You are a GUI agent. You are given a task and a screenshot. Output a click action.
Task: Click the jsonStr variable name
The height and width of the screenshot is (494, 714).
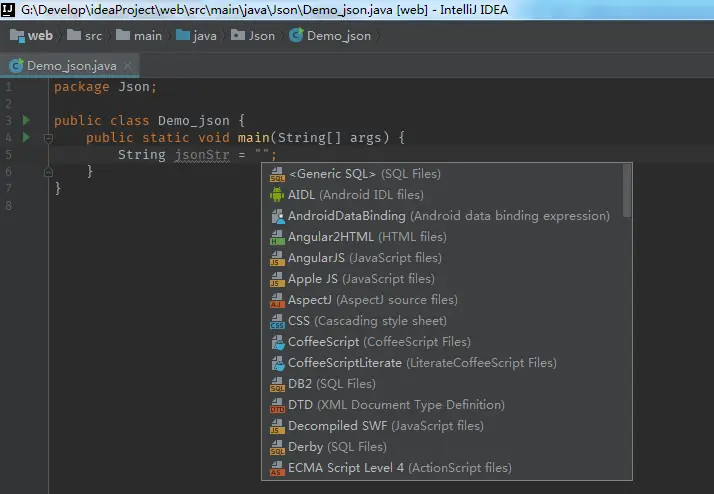click(202, 155)
